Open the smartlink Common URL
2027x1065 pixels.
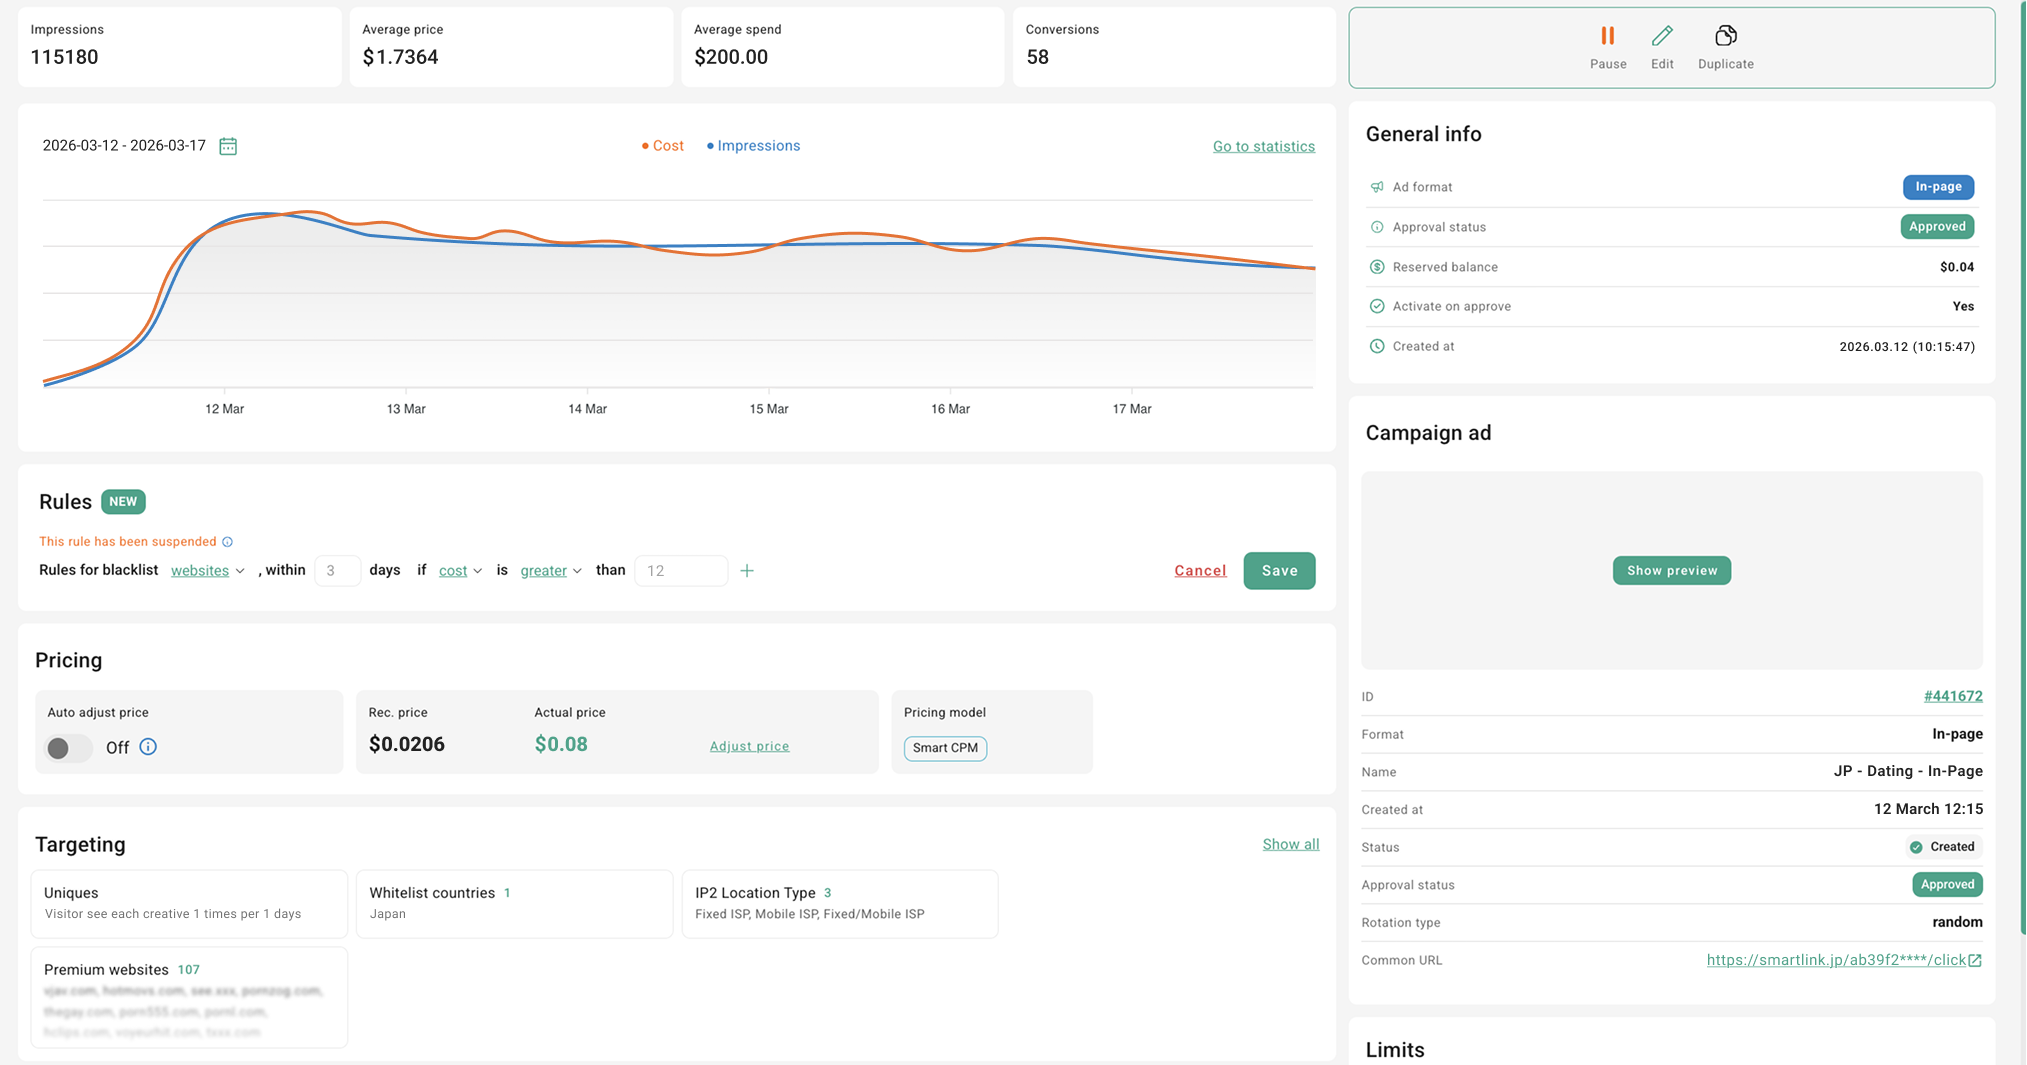pos(1836,960)
